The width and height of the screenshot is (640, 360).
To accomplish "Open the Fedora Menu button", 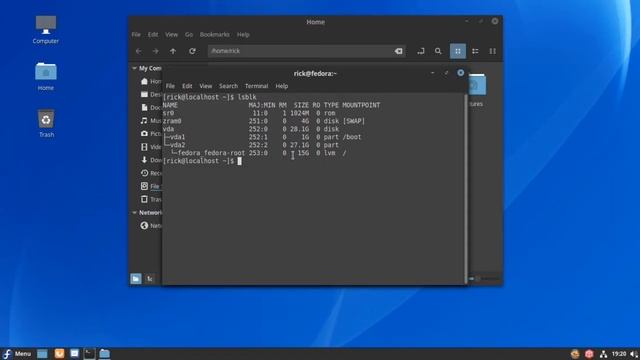I will (x=17, y=353).
